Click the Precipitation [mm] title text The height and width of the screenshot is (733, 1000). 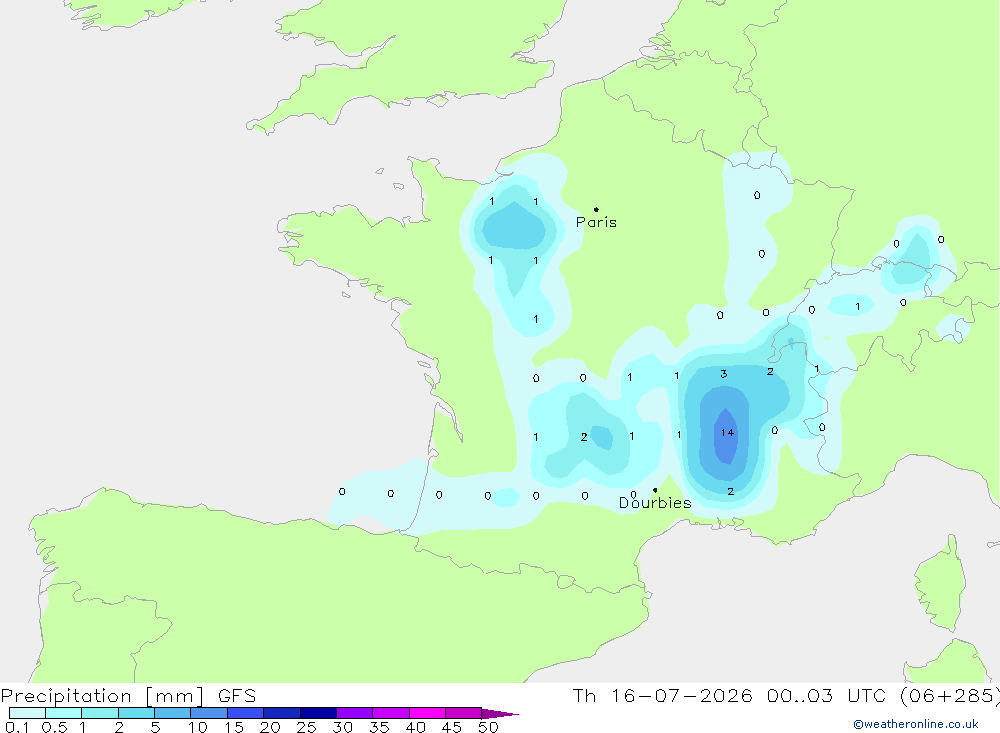[103, 696]
